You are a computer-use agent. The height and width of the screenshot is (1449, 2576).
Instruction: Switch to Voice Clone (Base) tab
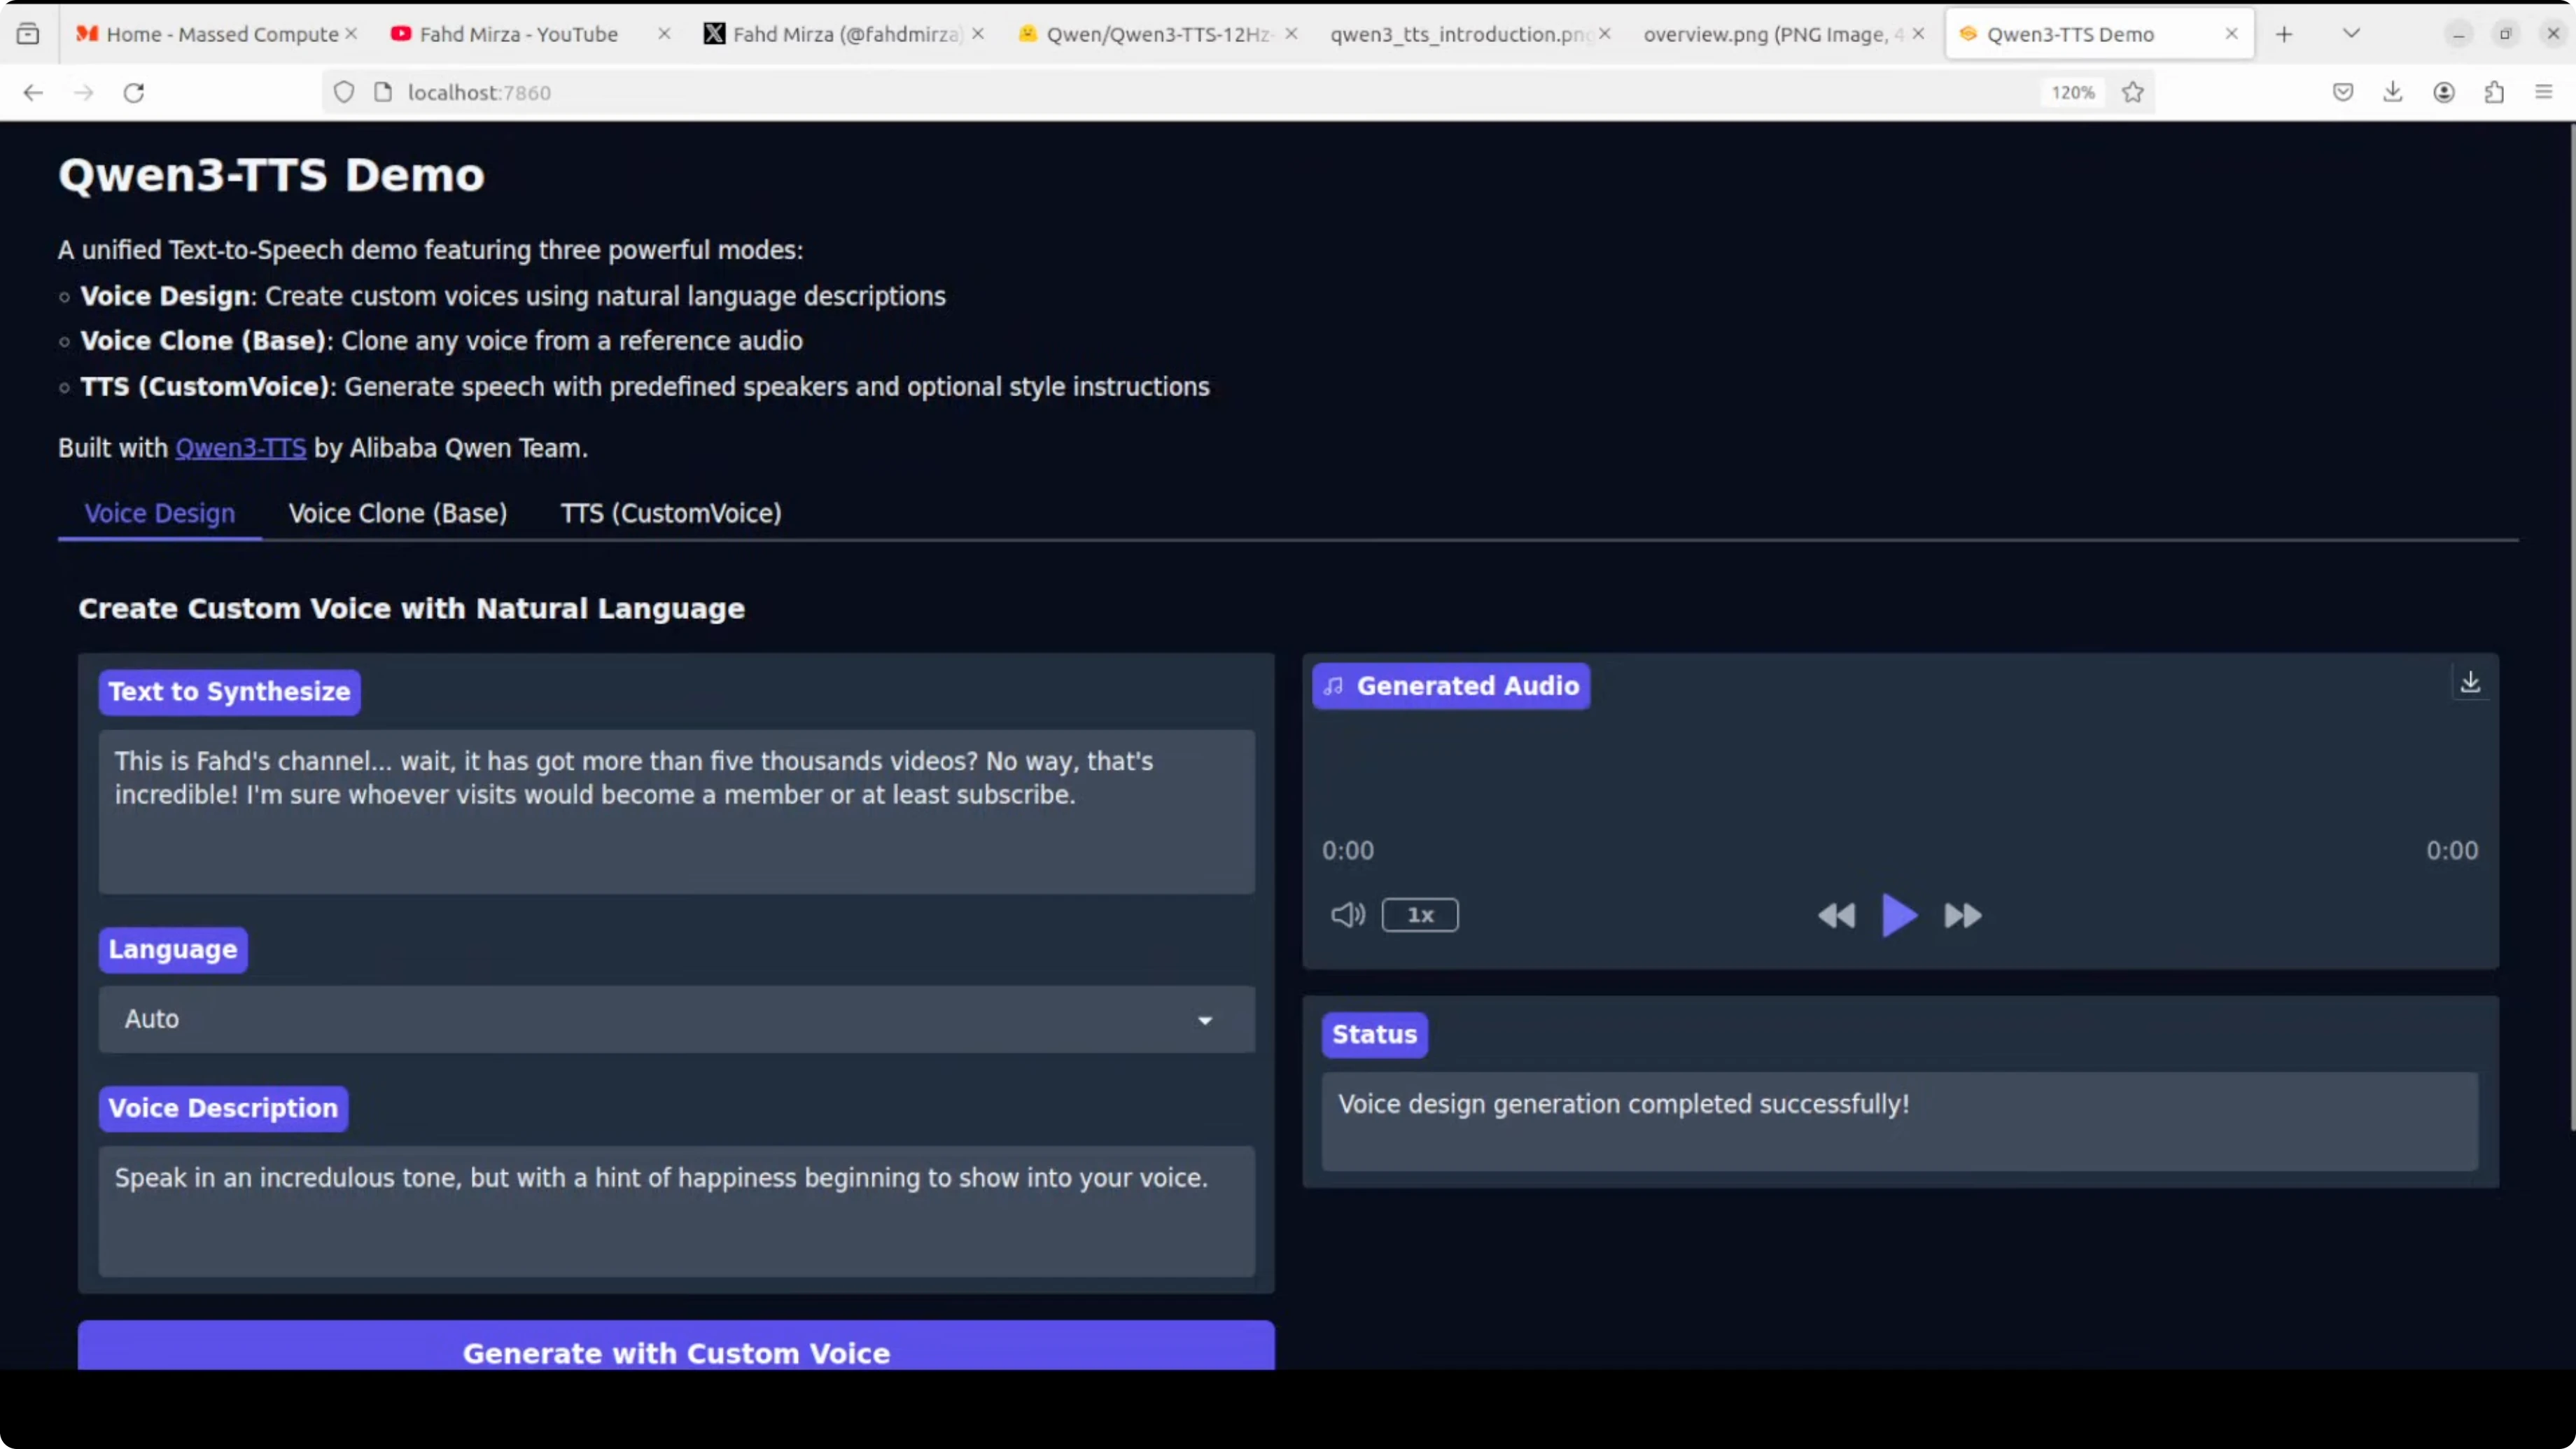tap(397, 513)
